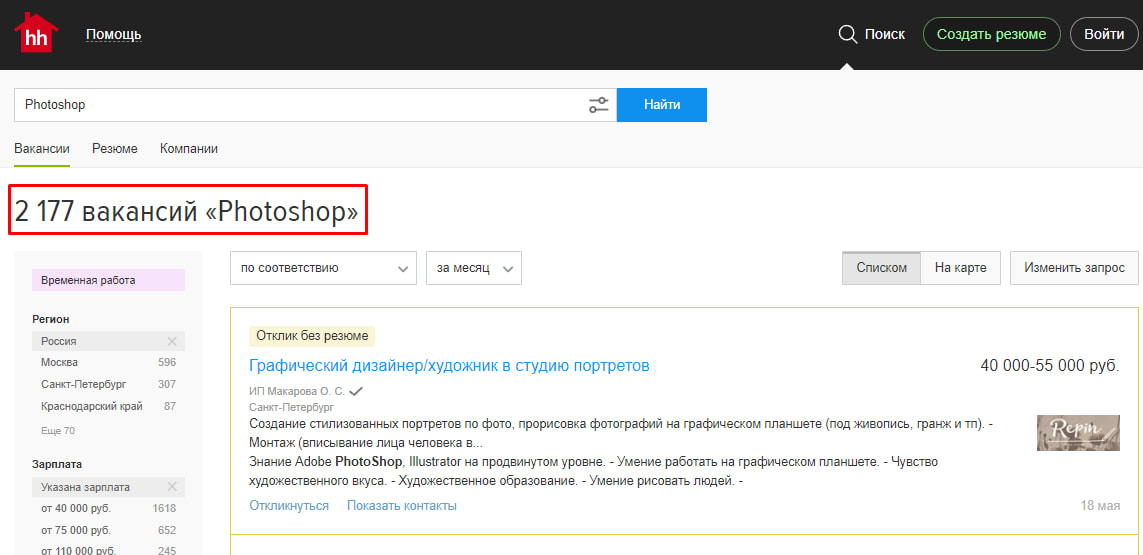1143x555 pixels.
Task: Switch to Компании tab
Action: click(x=189, y=149)
